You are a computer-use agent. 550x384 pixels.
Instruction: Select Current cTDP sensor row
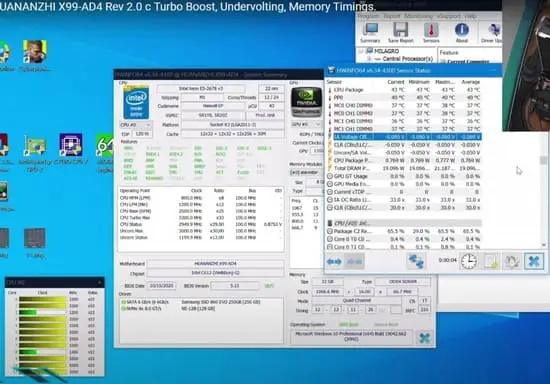coord(403,192)
